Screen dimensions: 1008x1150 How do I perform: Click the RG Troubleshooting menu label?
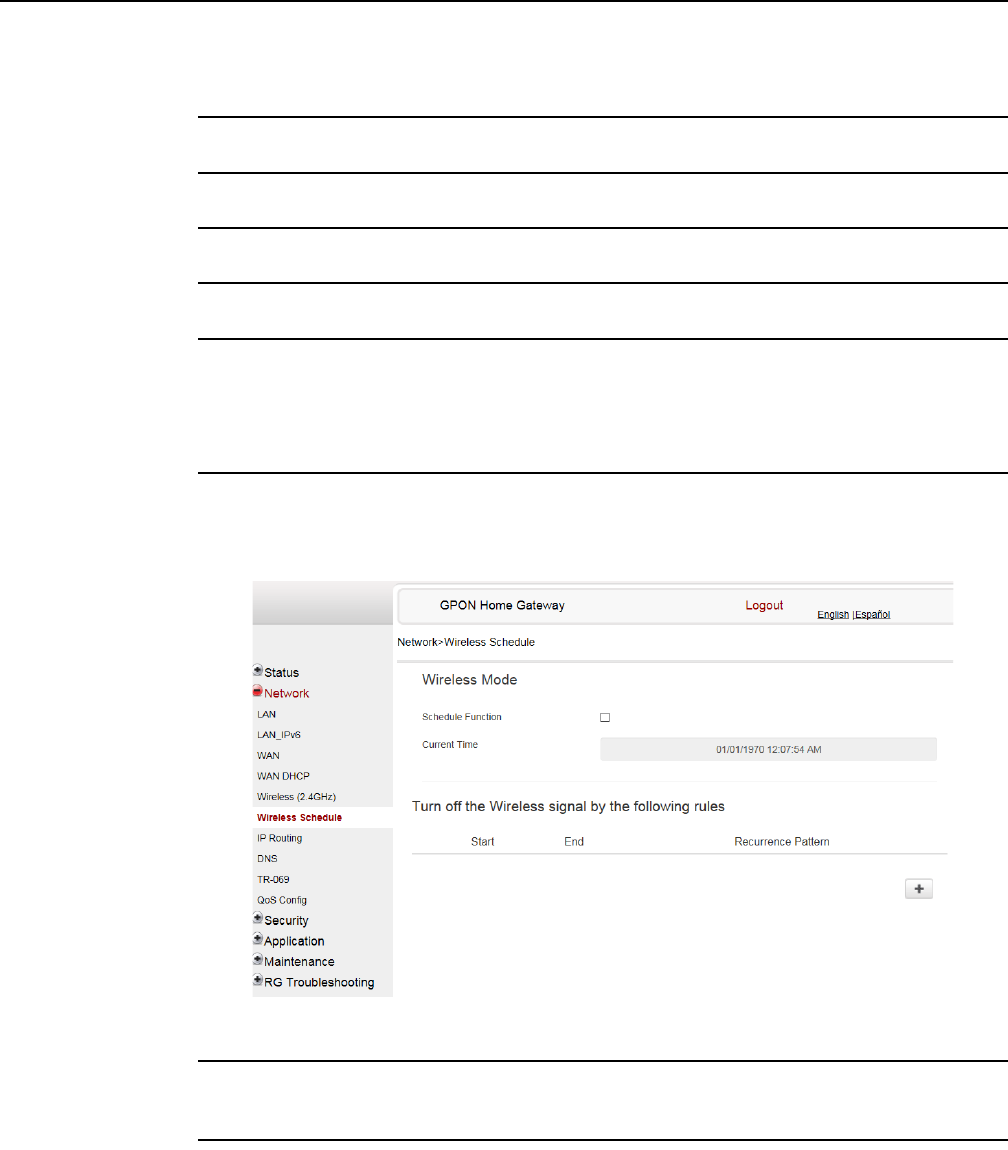click(x=319, y=982)
